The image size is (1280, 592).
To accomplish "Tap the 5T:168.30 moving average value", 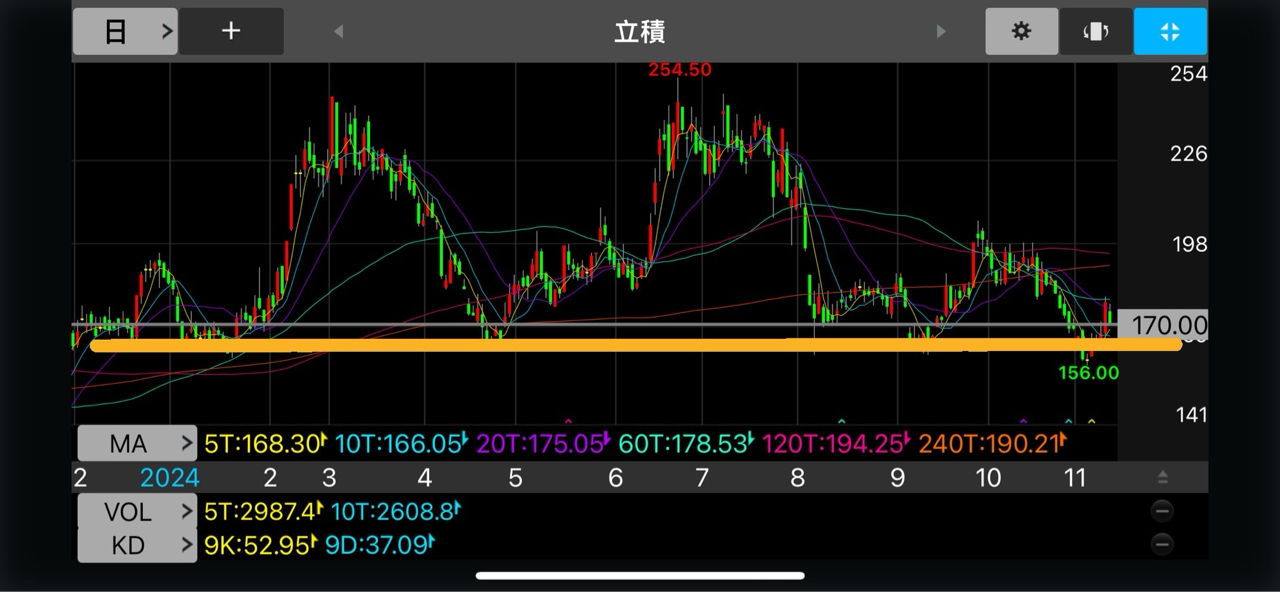I will [267, 443].
